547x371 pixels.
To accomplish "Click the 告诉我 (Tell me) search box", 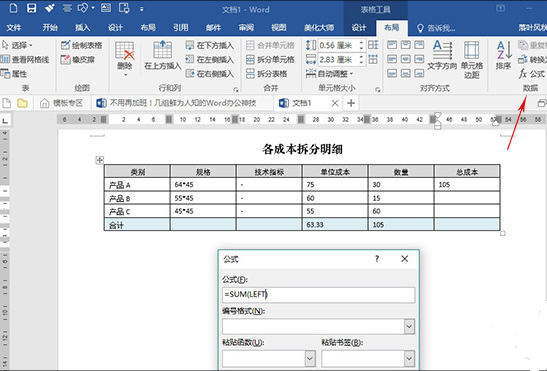I will pos(437,28).
